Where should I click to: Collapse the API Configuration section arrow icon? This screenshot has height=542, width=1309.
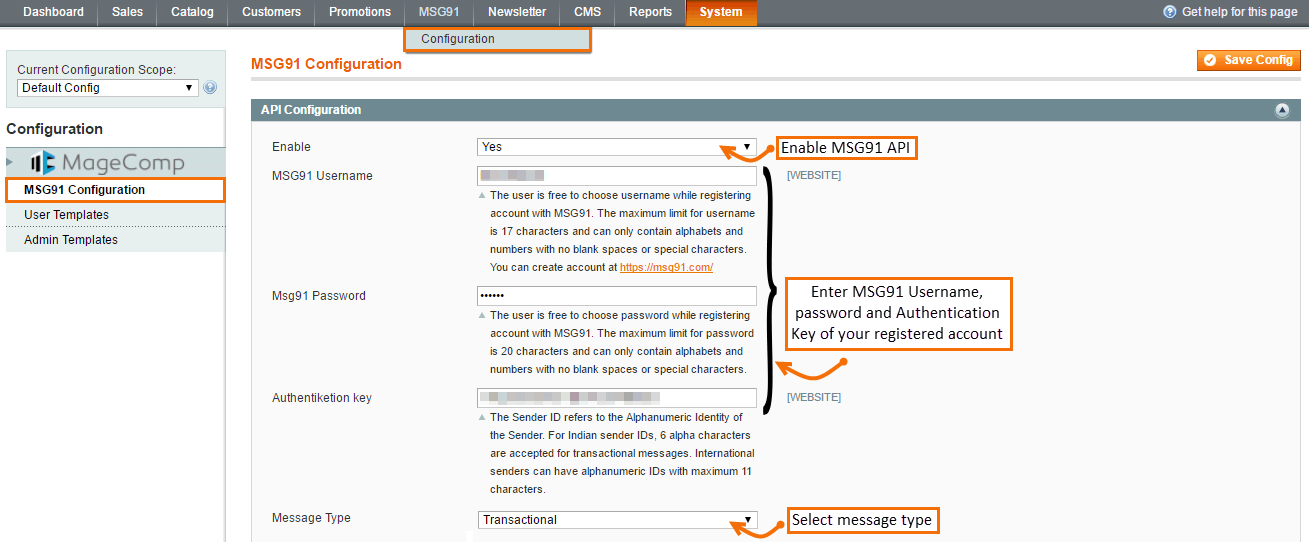click(1282, 111)
